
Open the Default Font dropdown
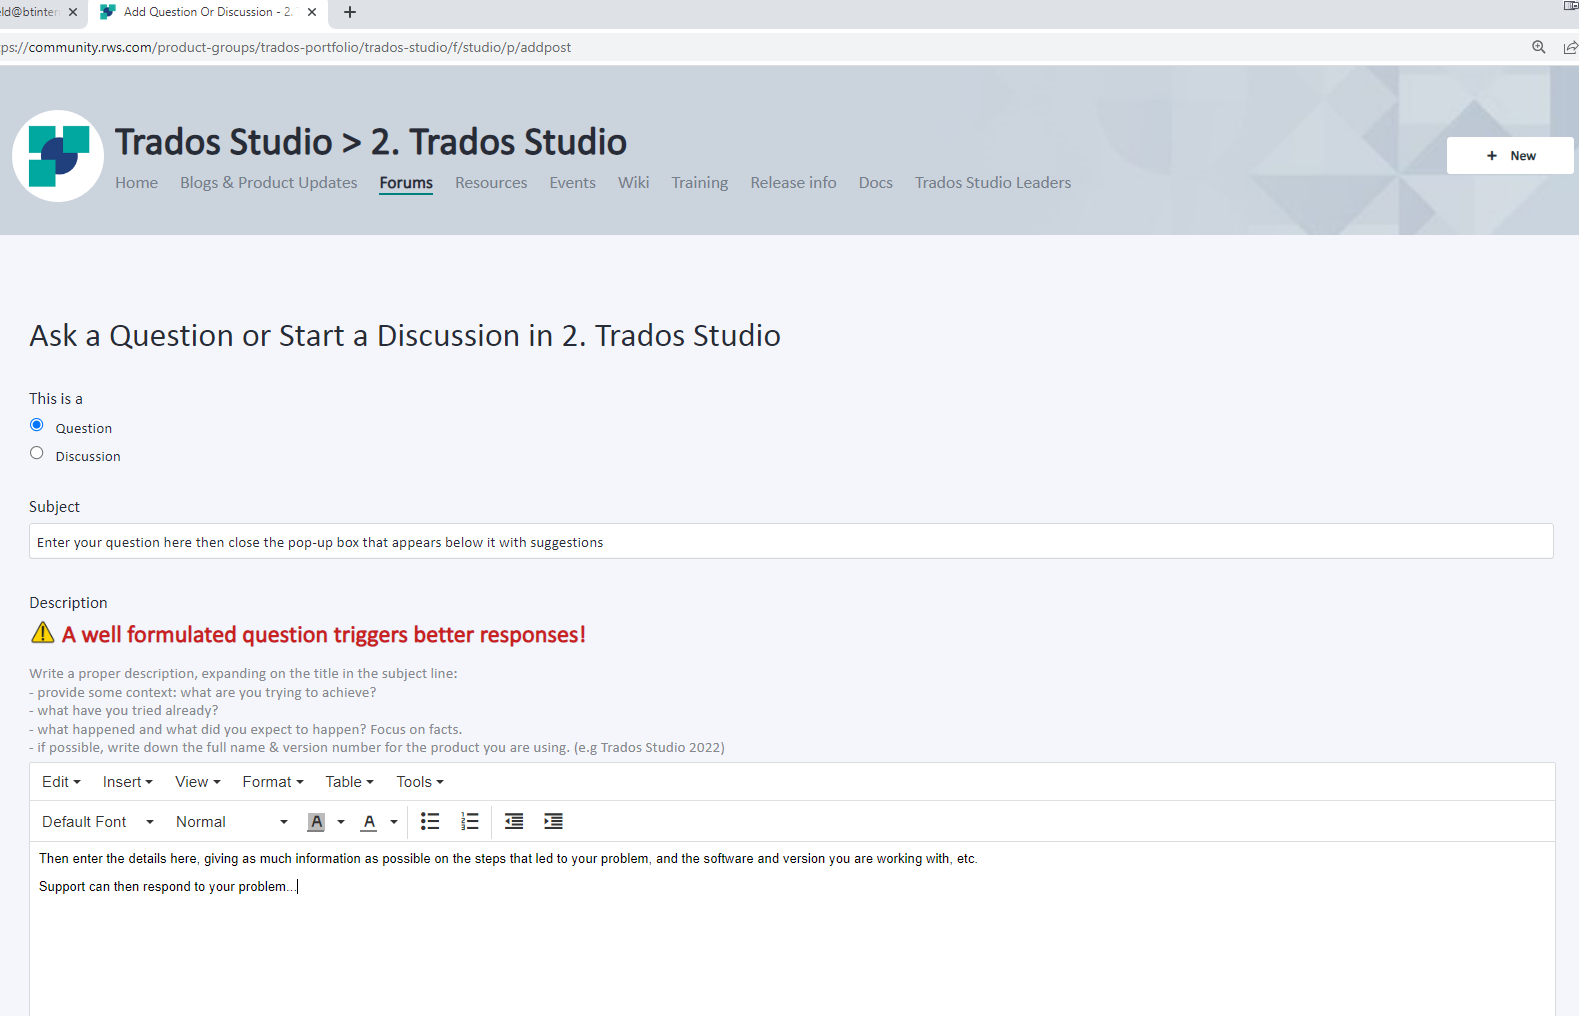coord(98,822)
